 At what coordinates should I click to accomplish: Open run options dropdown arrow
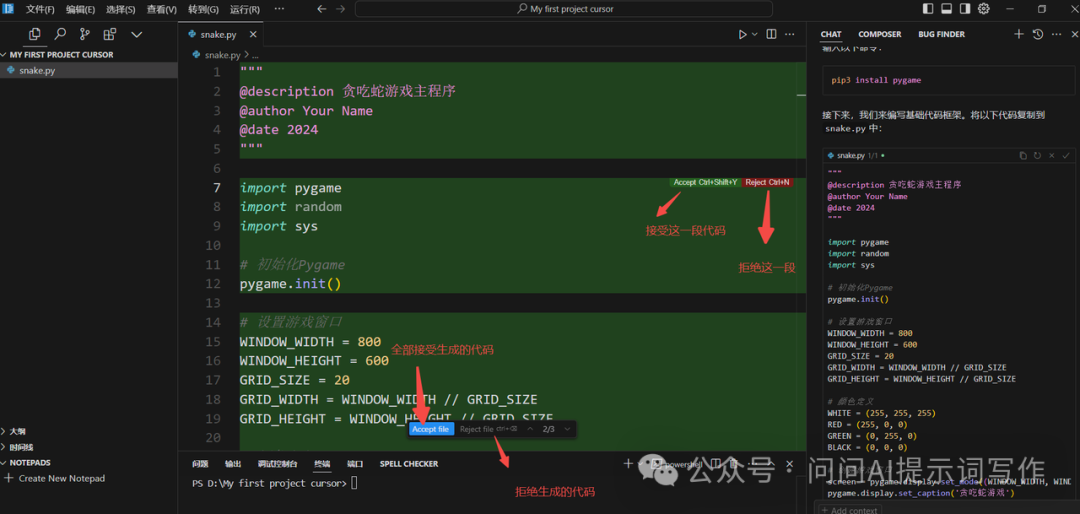click(x=755, y=34)
